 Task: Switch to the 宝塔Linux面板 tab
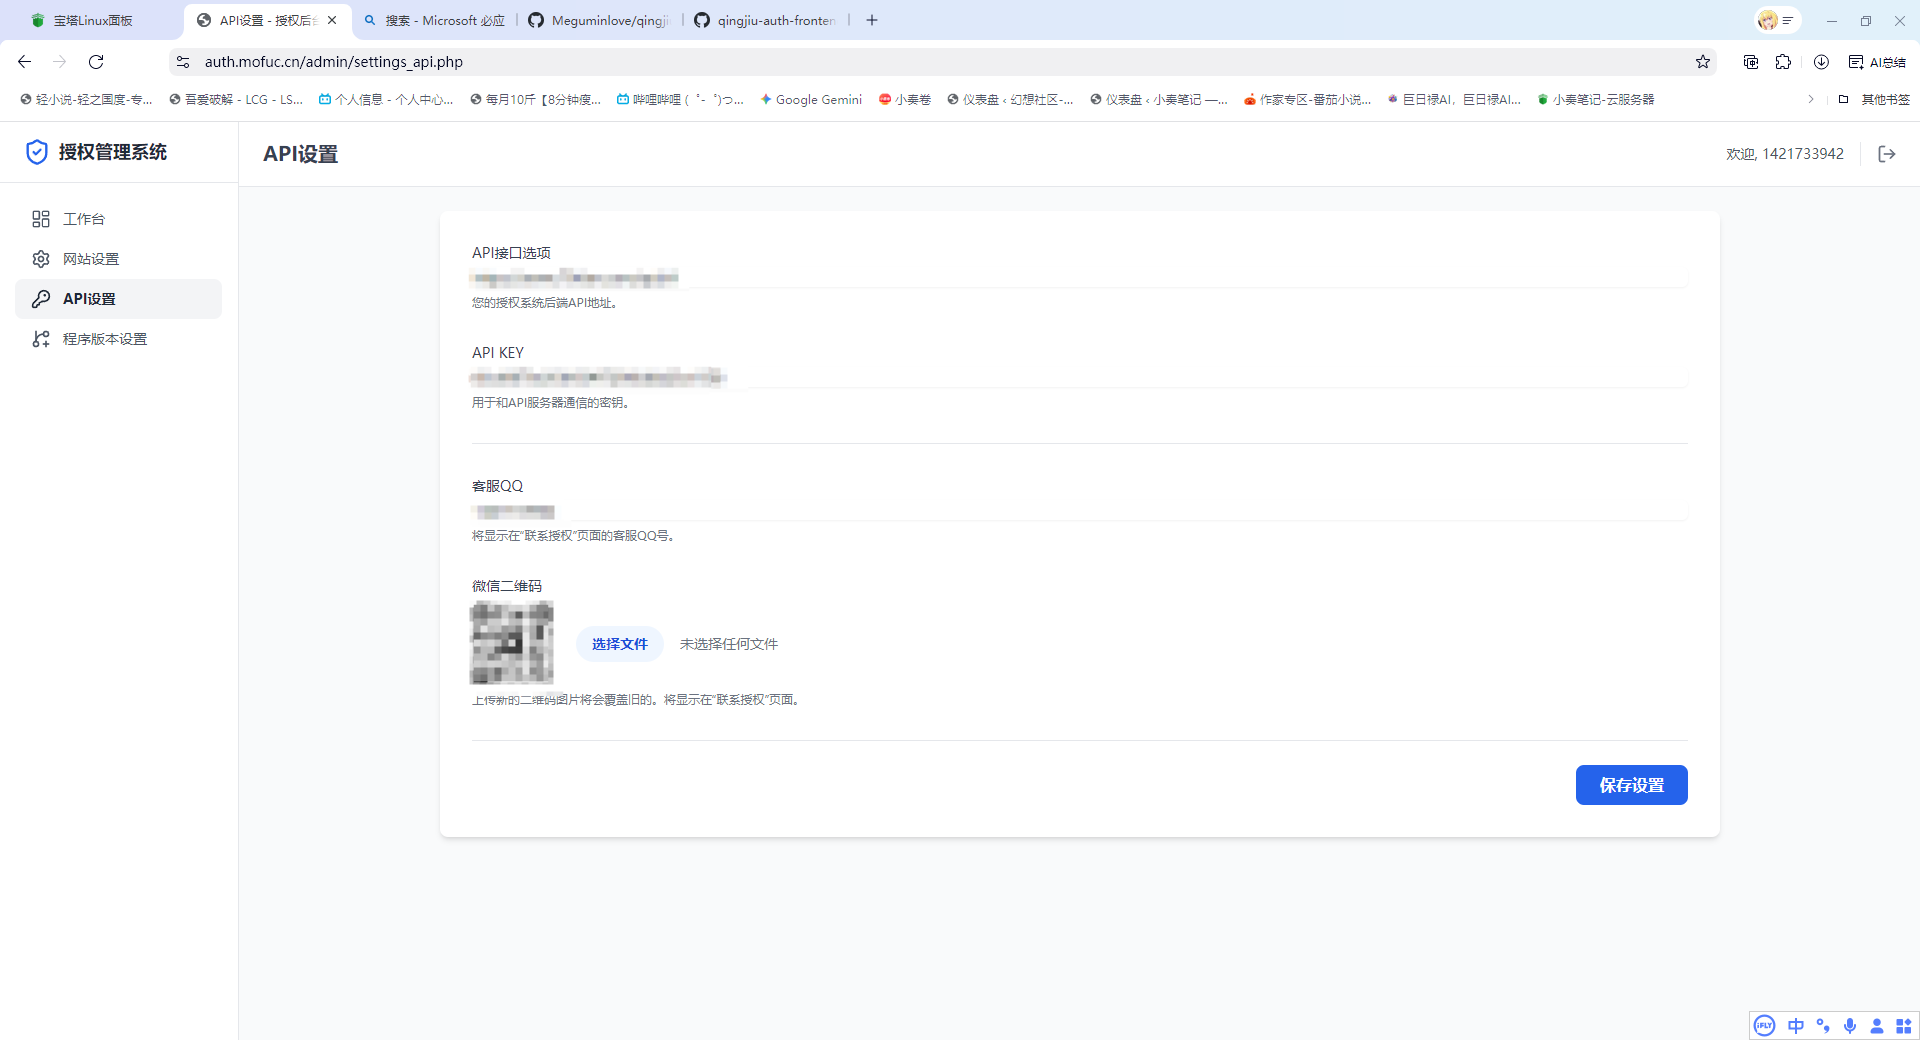click(88, 19)
